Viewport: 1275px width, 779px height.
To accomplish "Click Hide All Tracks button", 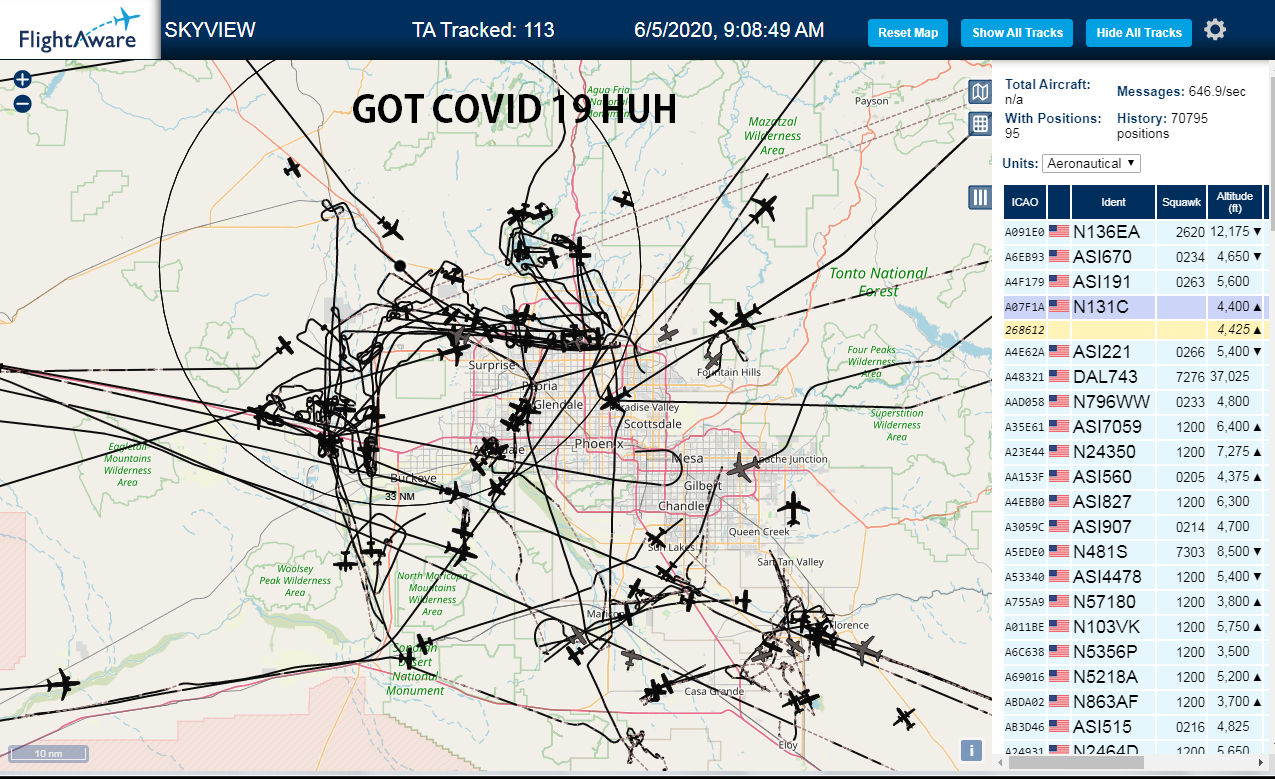I will tap(1139, 33).
